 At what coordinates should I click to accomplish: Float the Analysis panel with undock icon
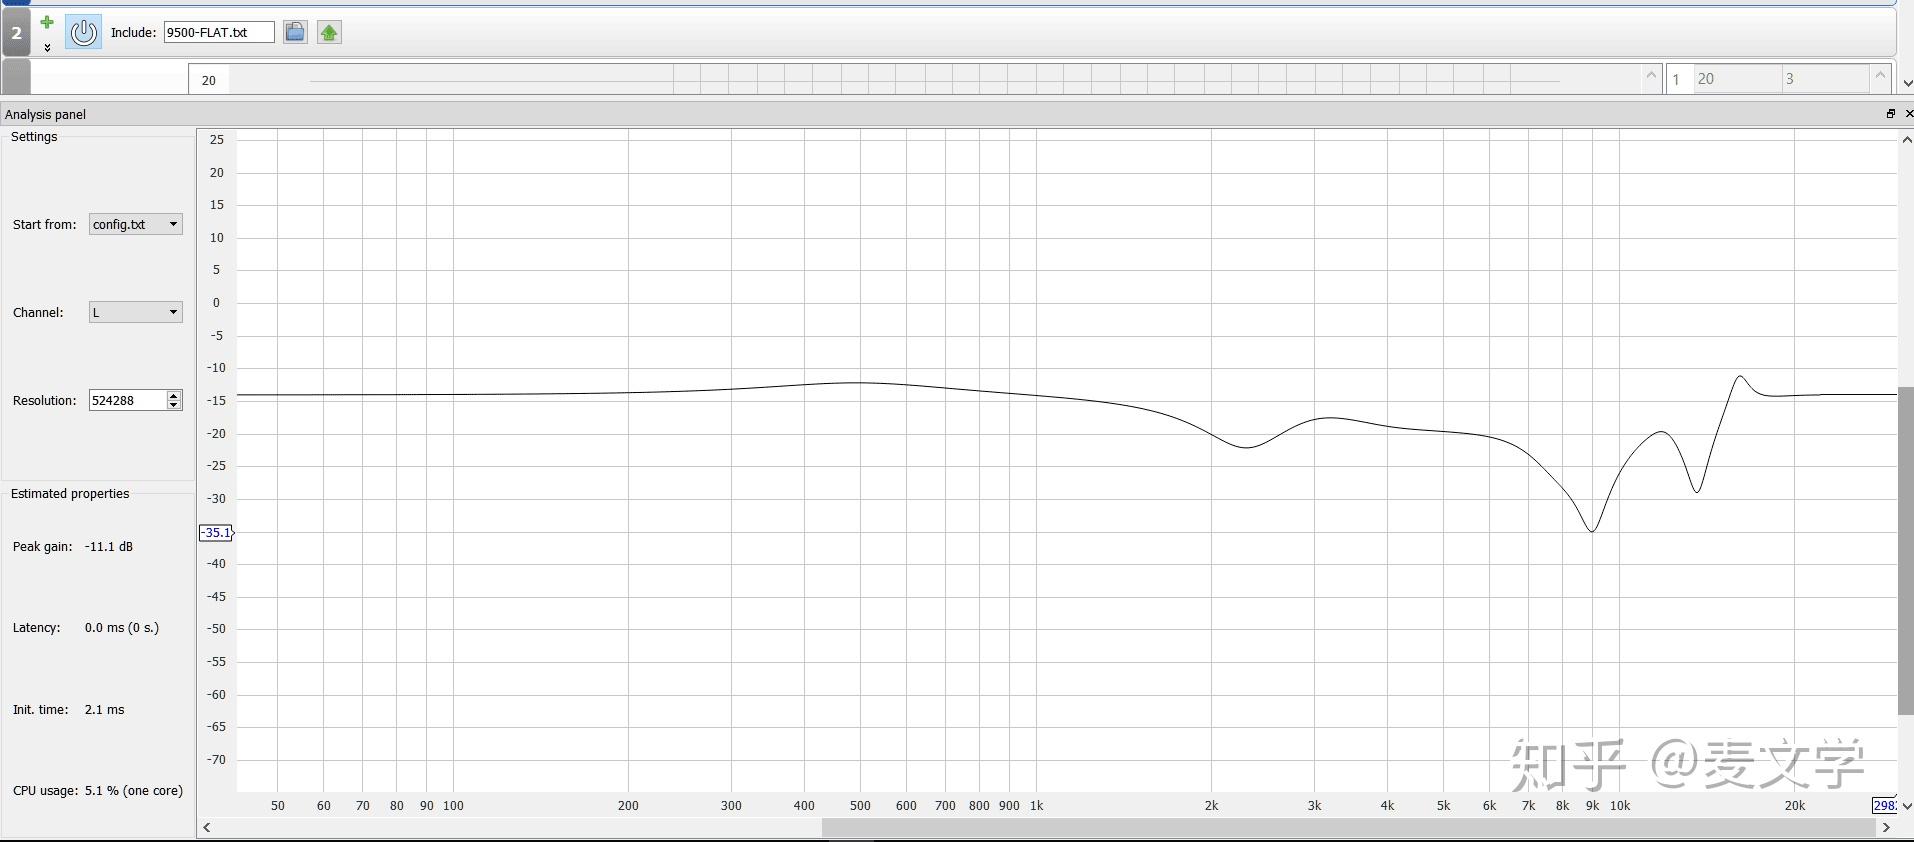[1890, 114]
